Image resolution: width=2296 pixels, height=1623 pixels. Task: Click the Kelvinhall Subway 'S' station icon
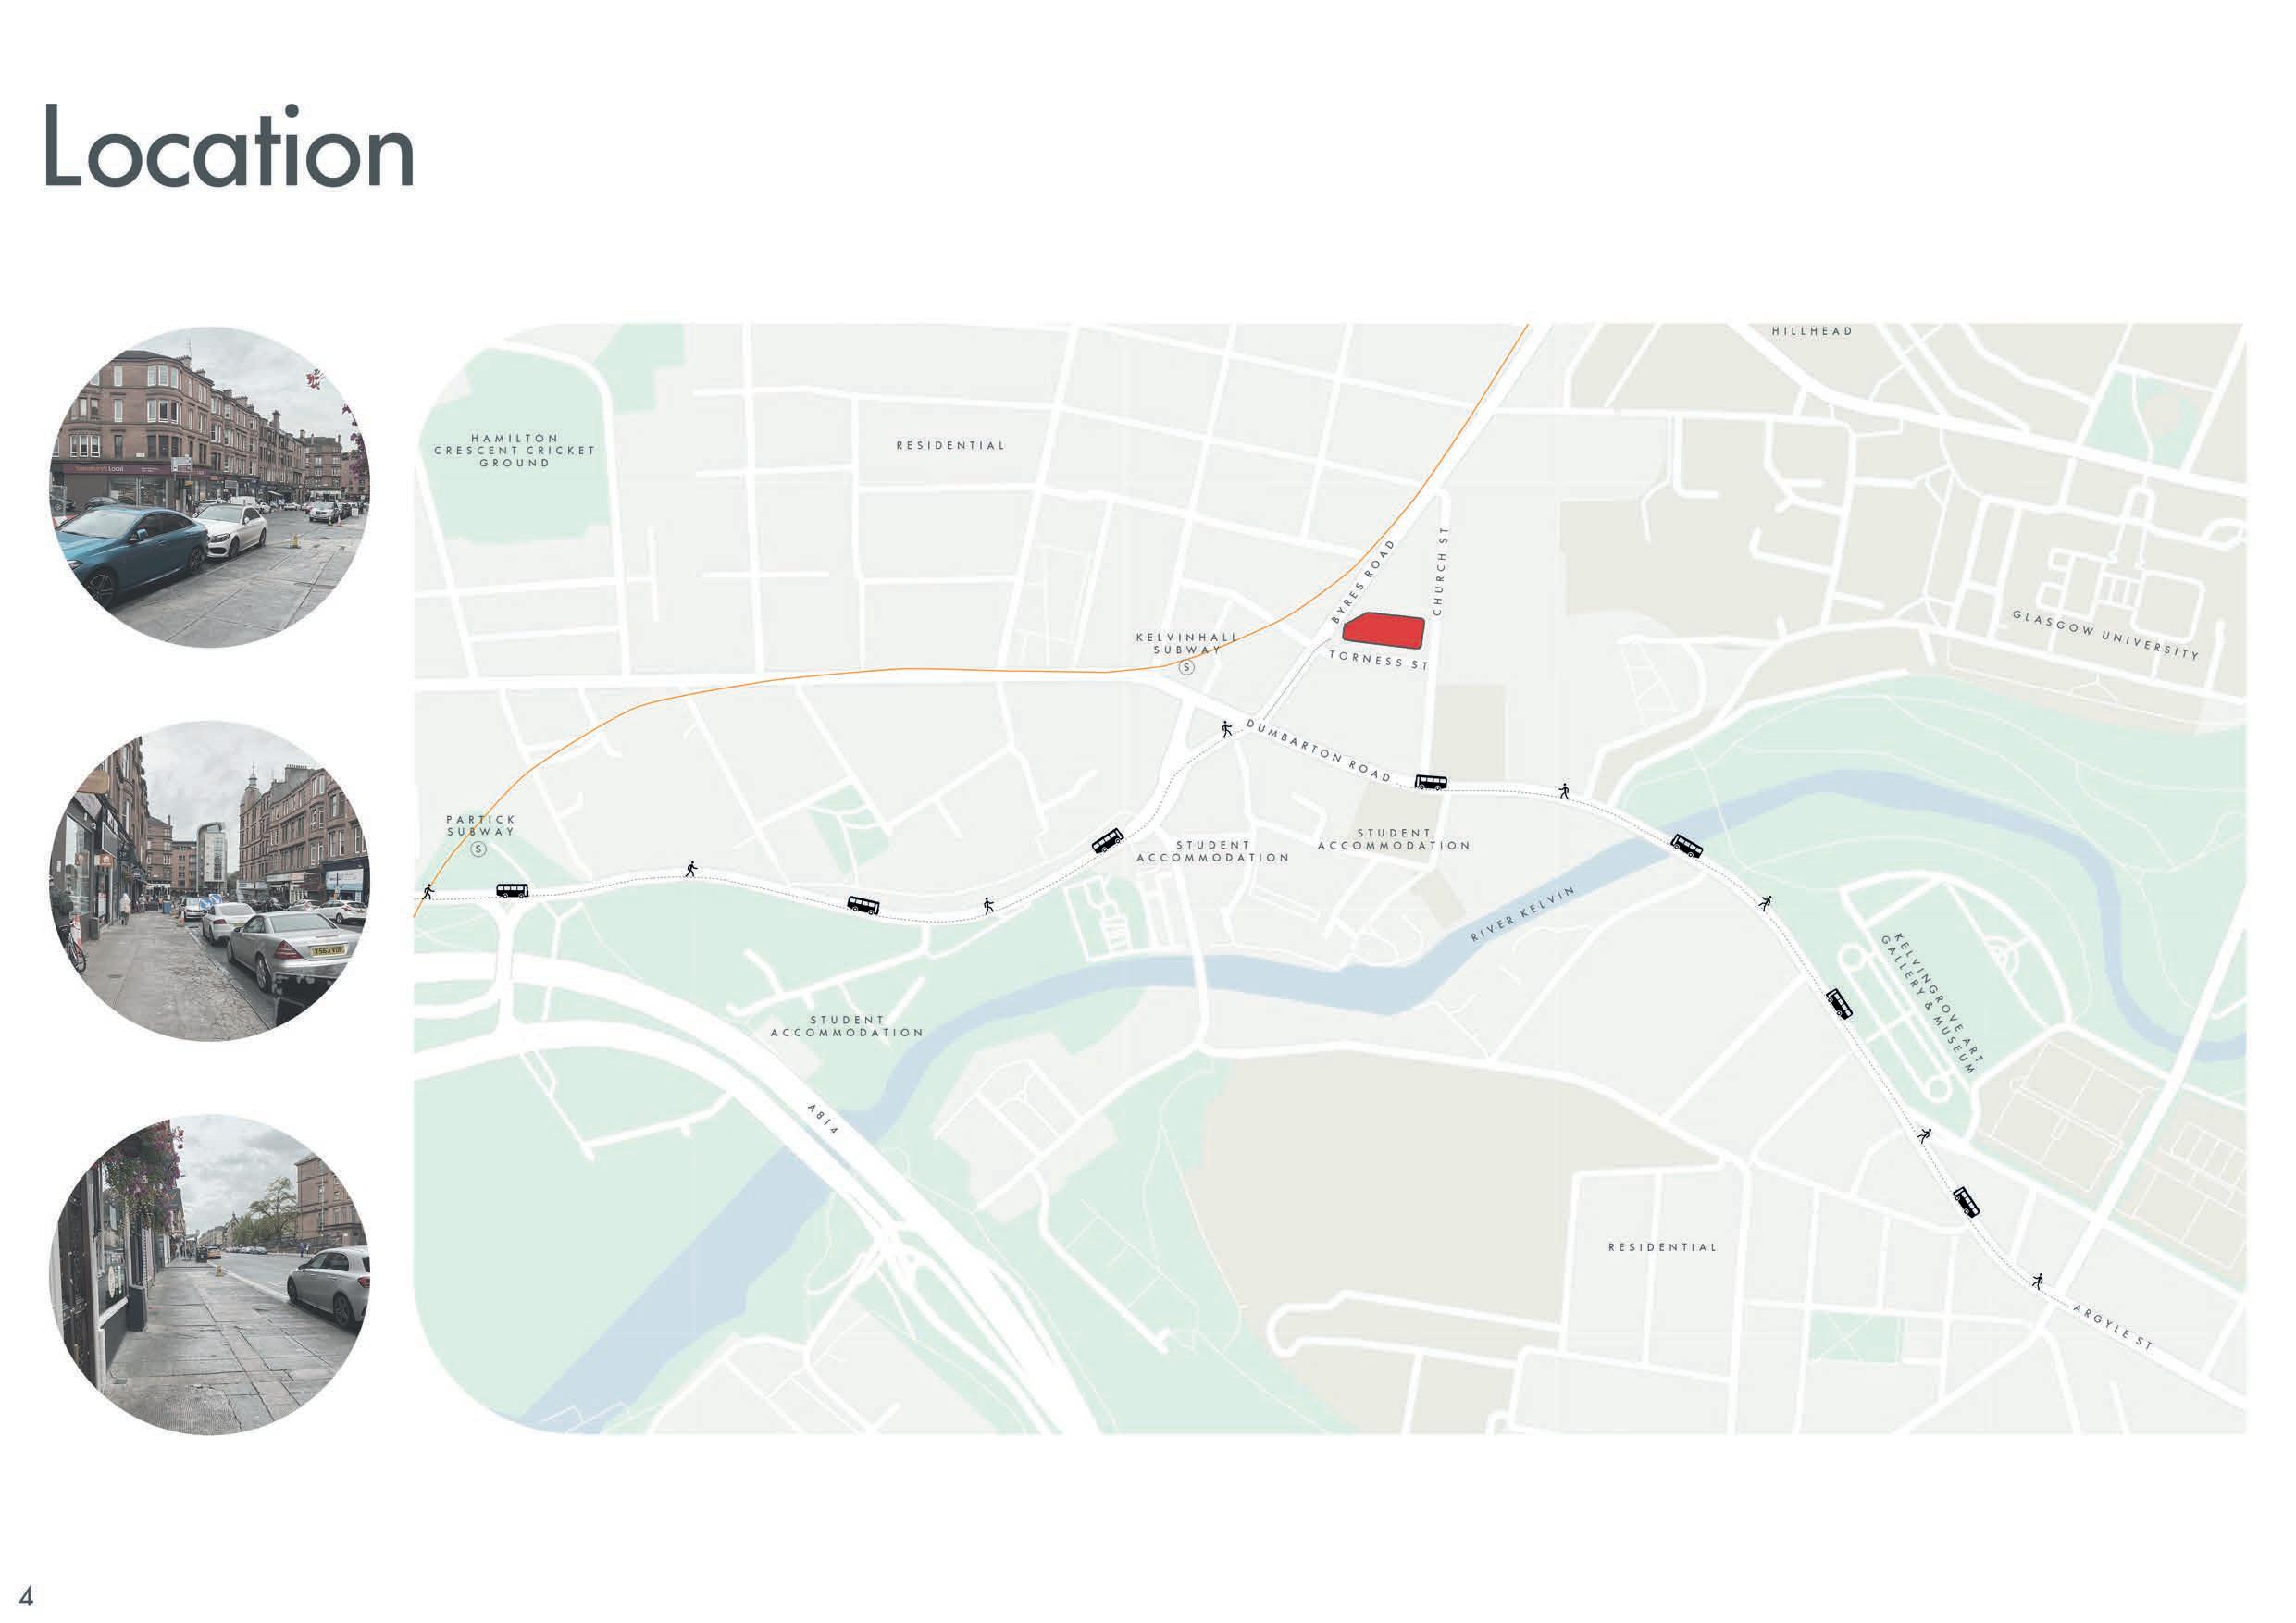pyautogui.click(x=1187, y=667)
